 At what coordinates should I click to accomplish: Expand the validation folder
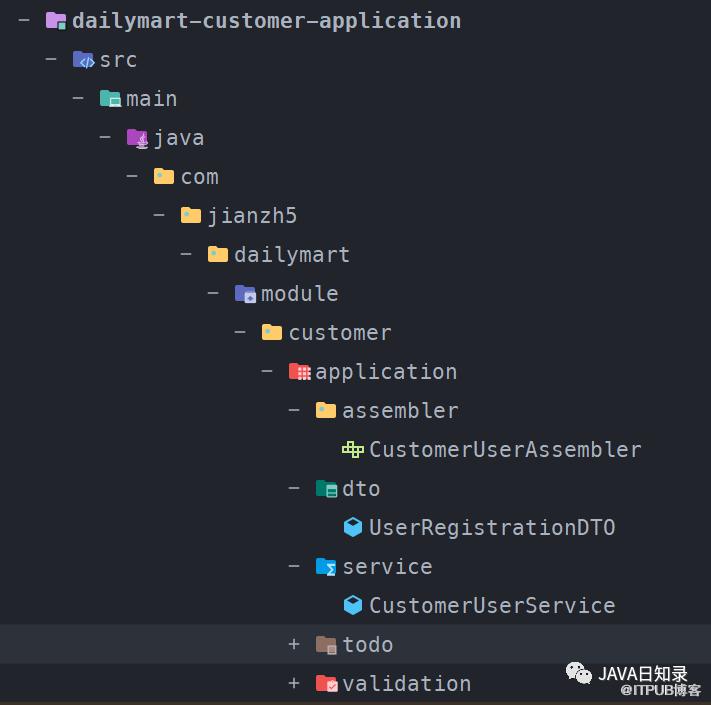[294, 683]
